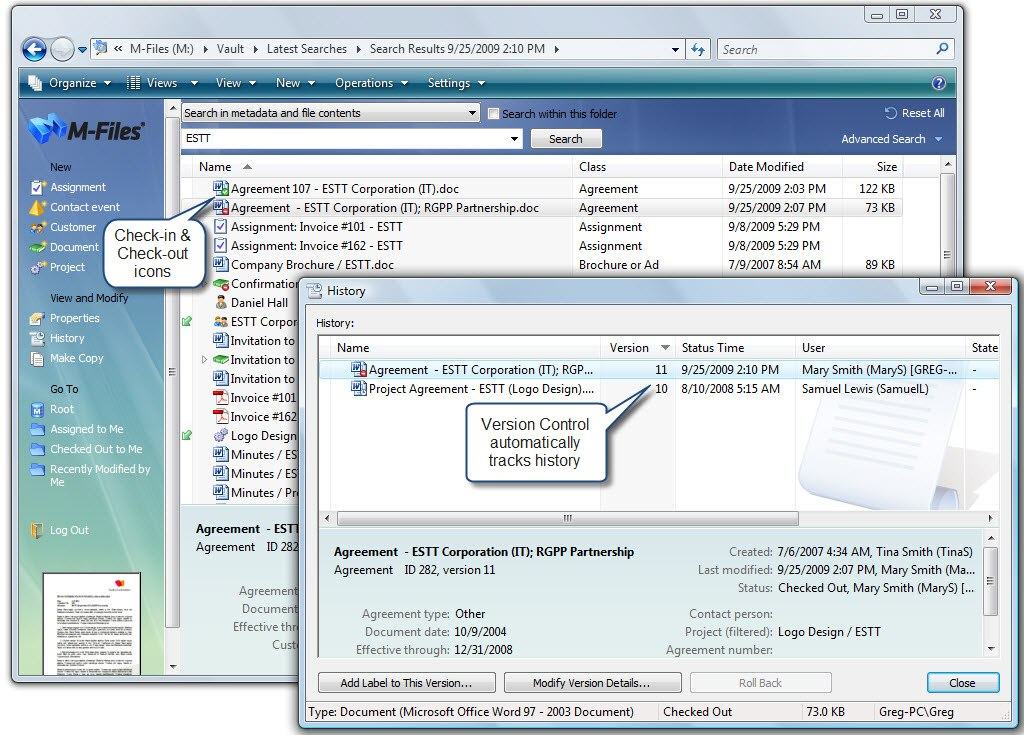The image size is (1024, 735).
Task: Open the Views dropdown menu
Action: pyautogui.click(x=162, y=83)
